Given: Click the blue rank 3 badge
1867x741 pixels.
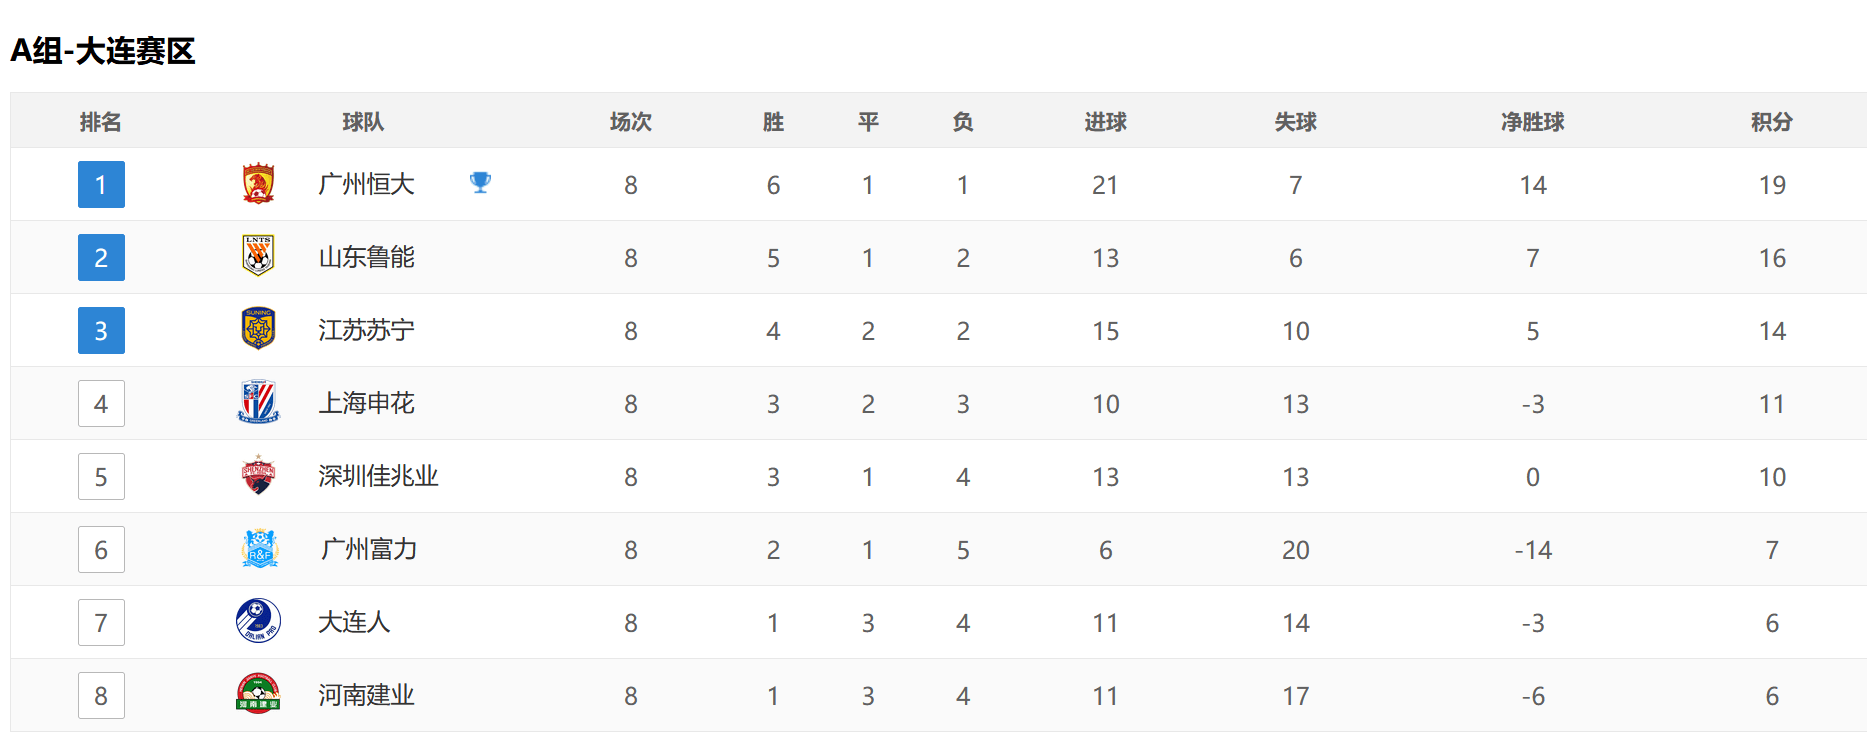Looking at the screenshot, I should point(101,330).
